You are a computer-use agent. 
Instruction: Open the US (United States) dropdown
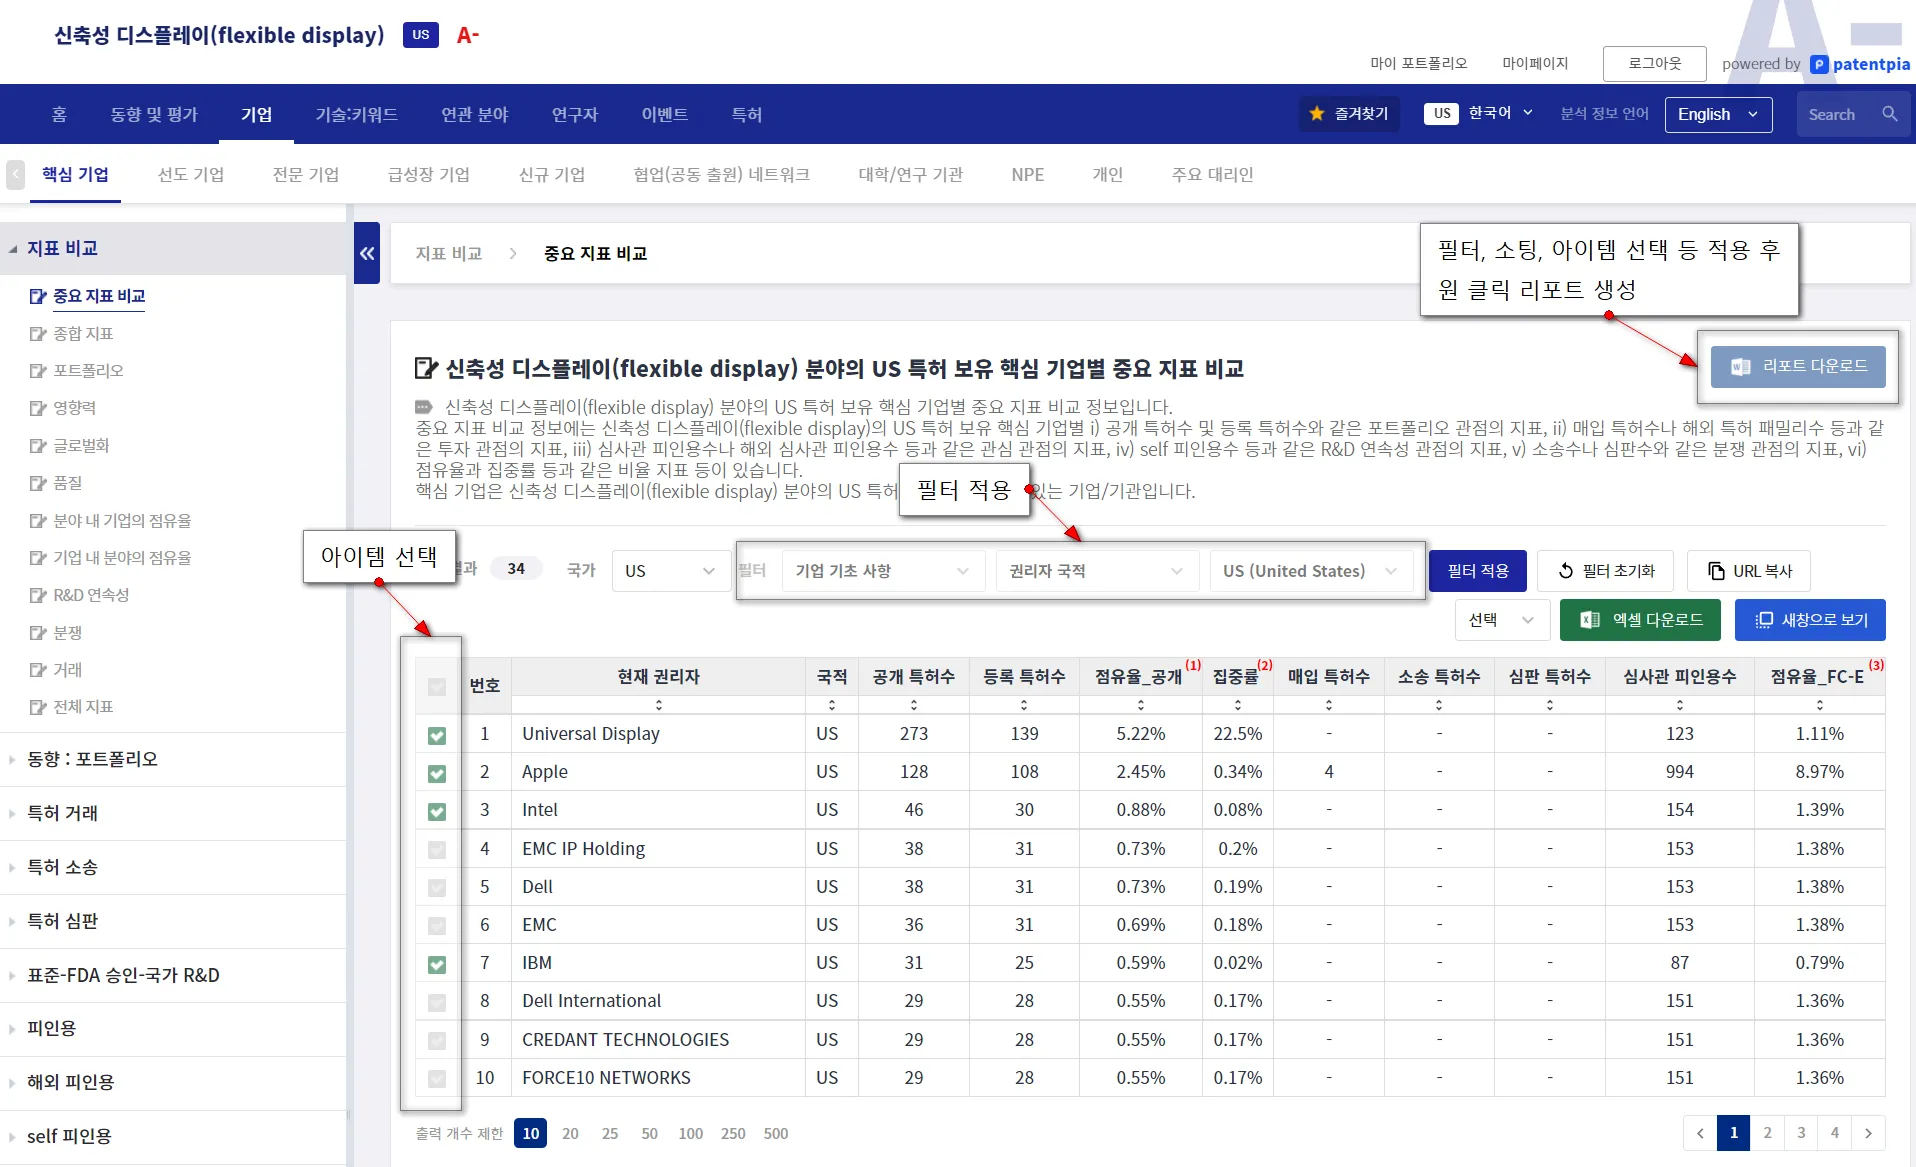click(1310, 571)
